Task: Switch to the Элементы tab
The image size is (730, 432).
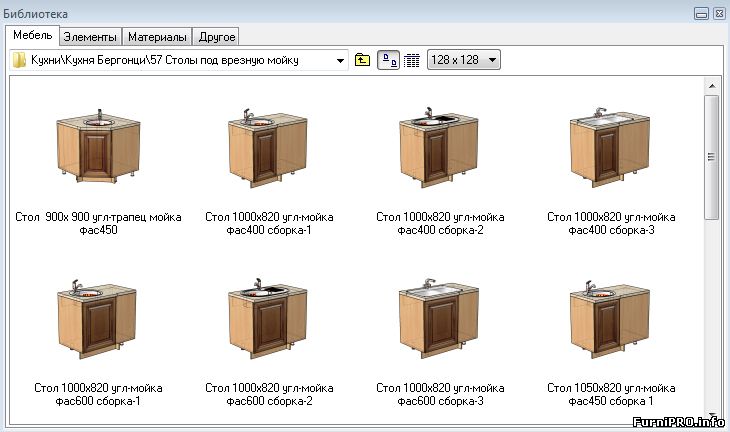Action: (x=90, y=37)
